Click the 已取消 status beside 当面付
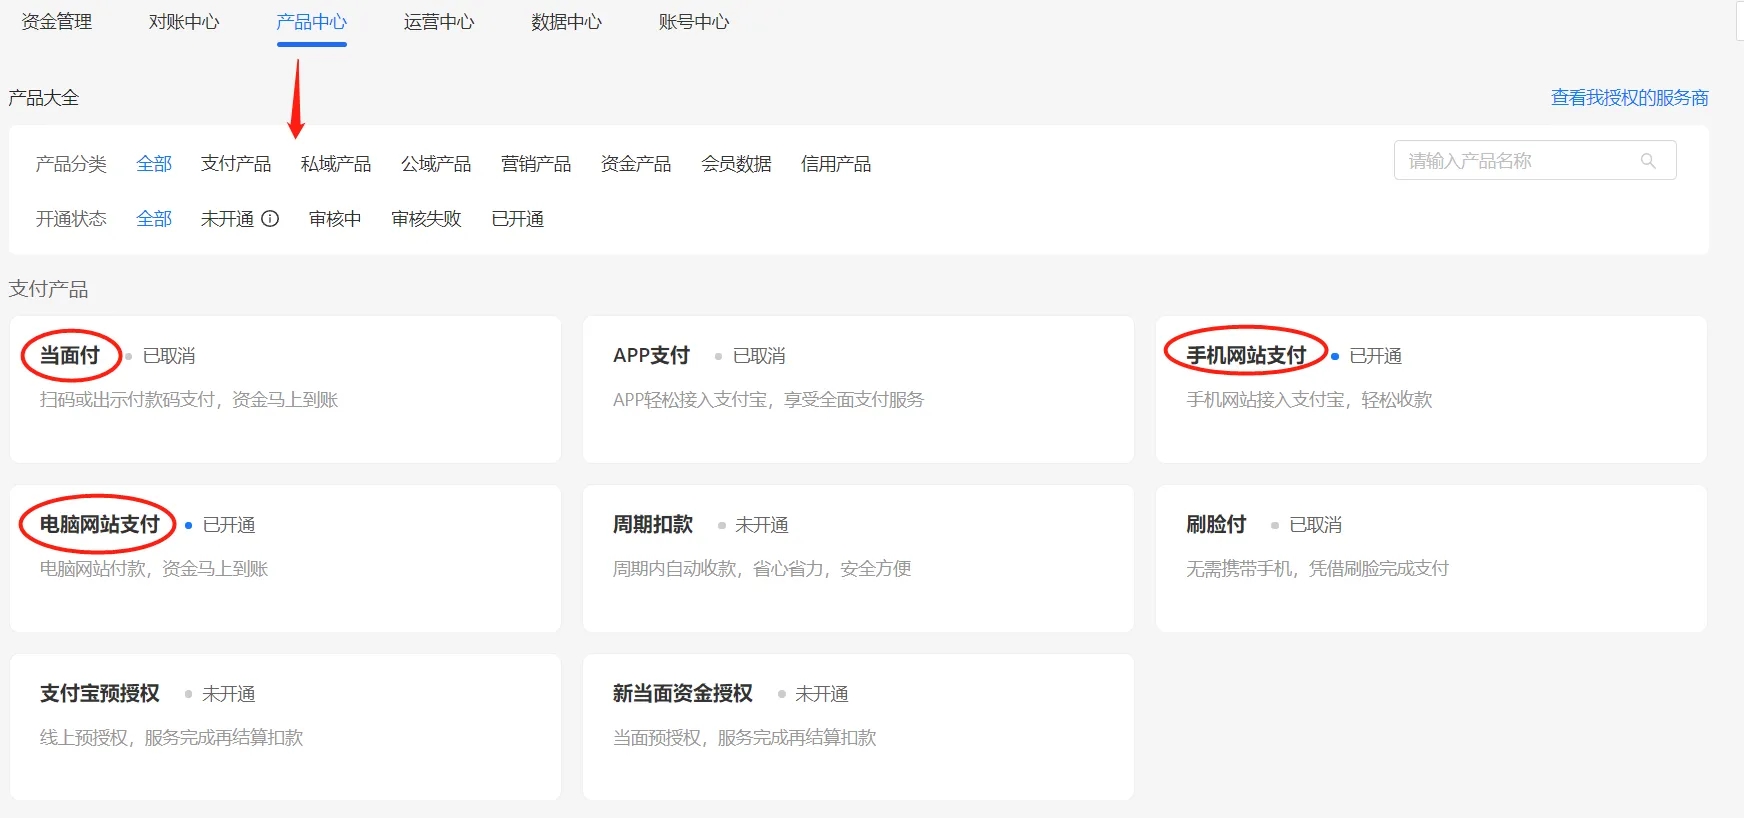The image size is (1744, 818). 169,356
